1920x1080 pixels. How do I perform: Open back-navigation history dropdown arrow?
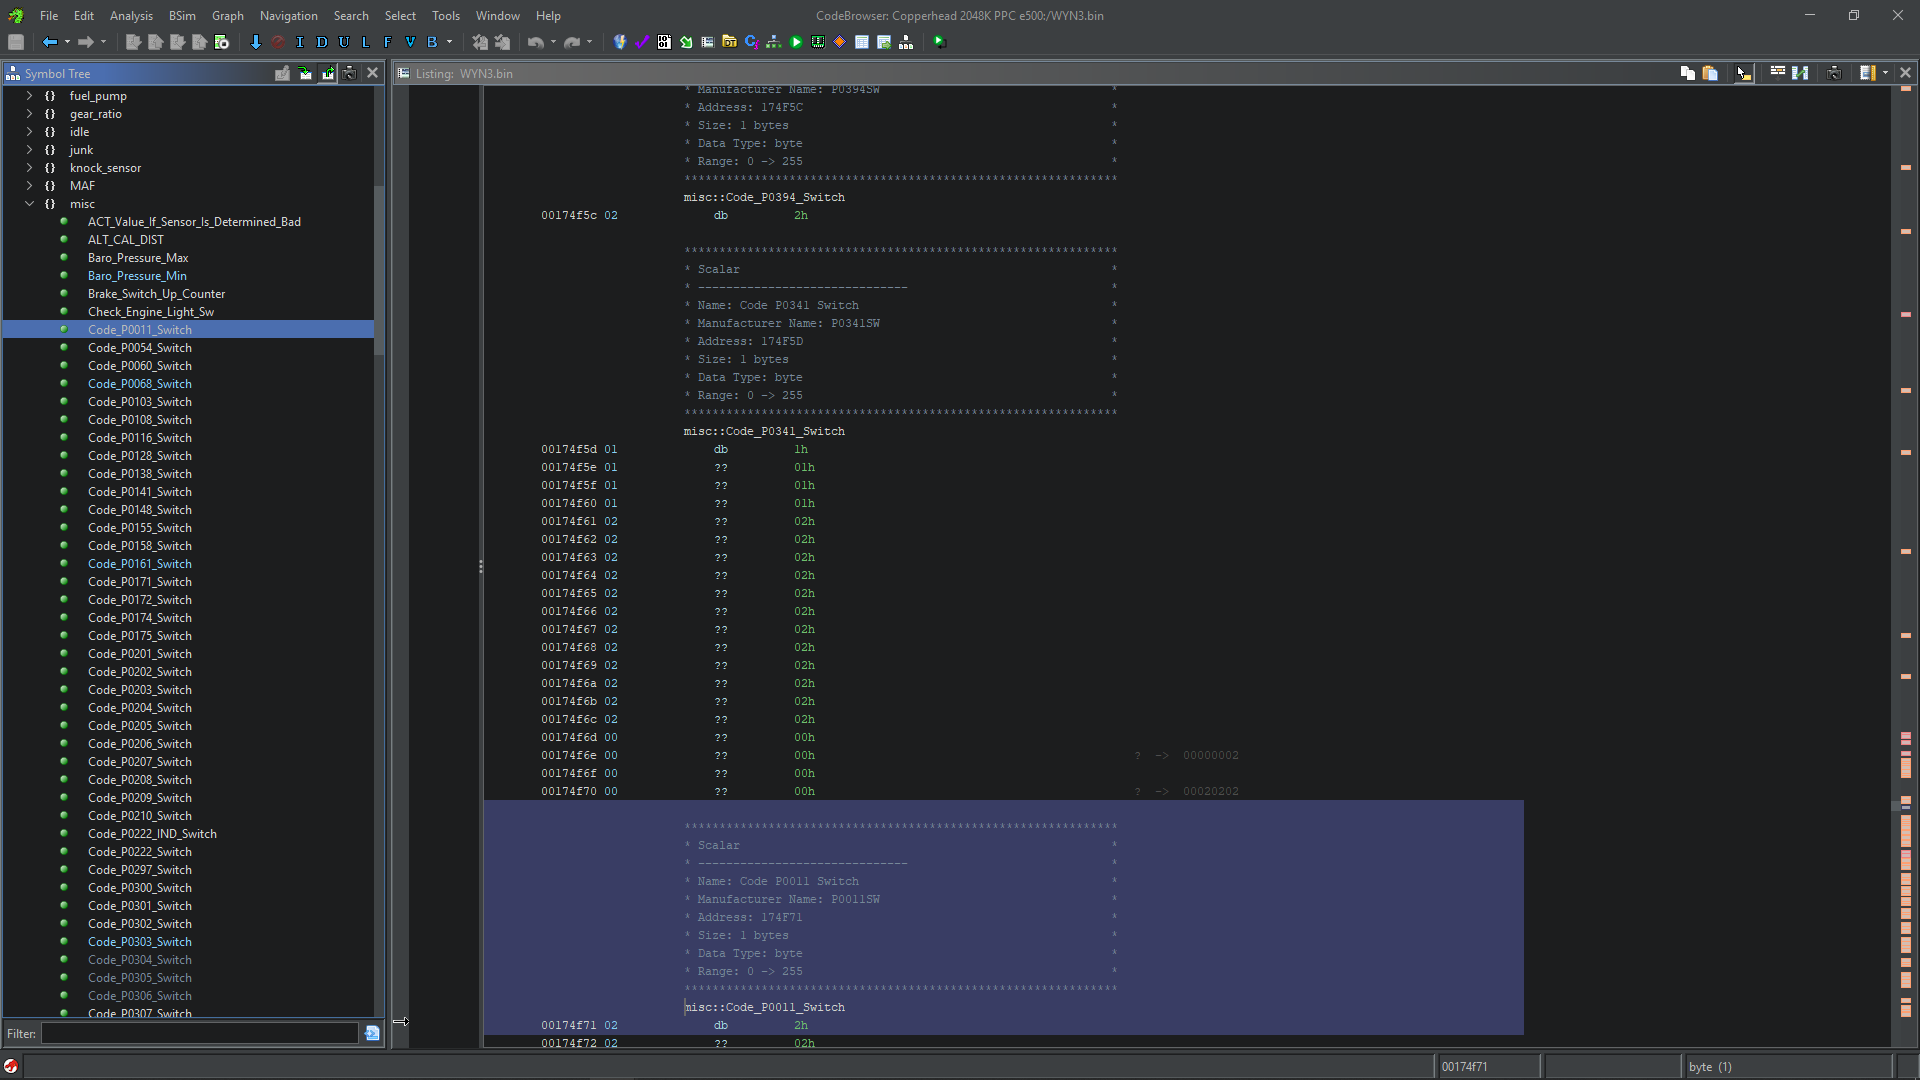point(67,42)
